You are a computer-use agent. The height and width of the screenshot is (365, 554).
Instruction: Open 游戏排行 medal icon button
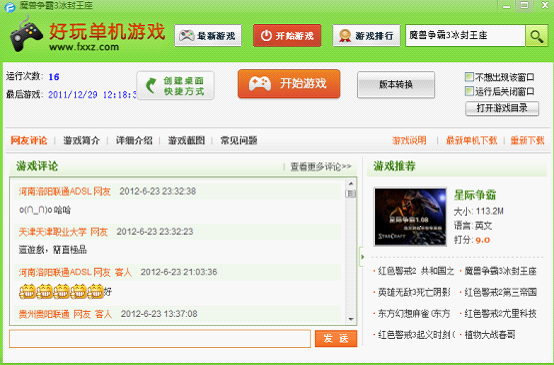coord(366,35)
